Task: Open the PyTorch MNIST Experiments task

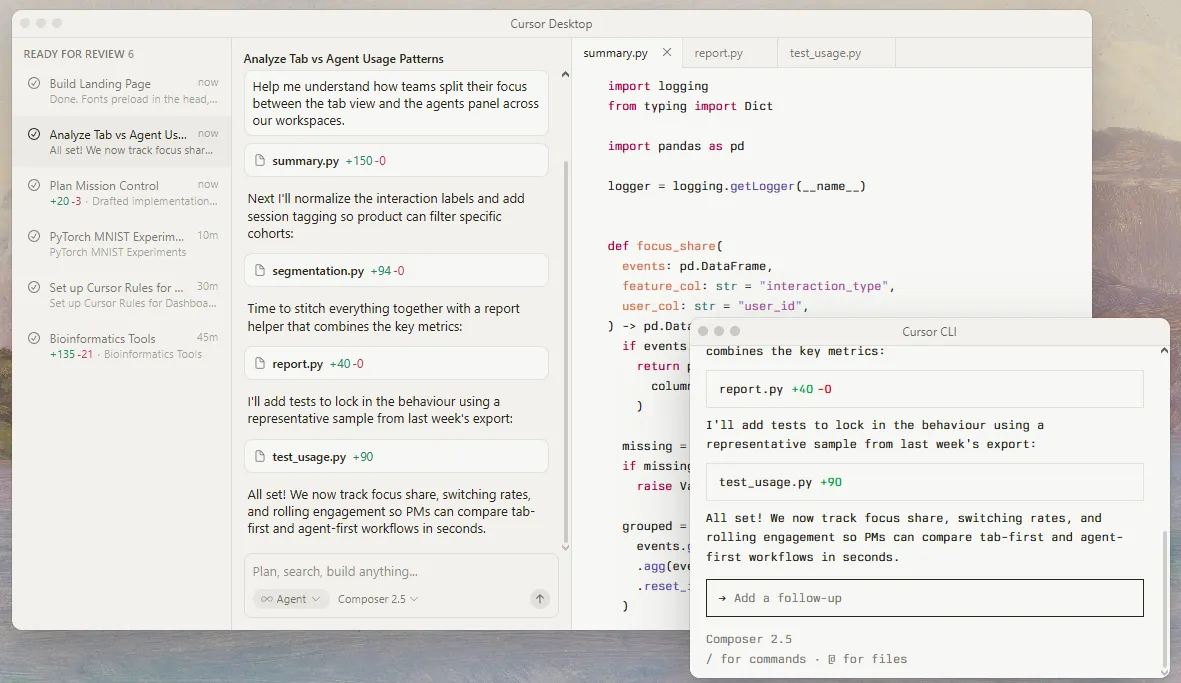Action: (x=122, y=244)
